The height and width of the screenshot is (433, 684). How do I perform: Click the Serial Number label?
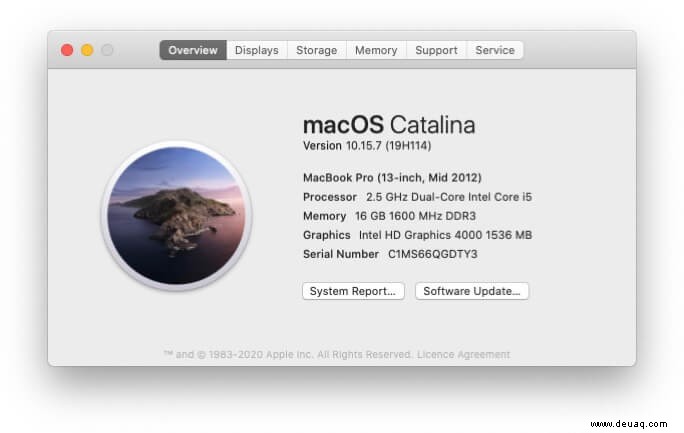341,254
